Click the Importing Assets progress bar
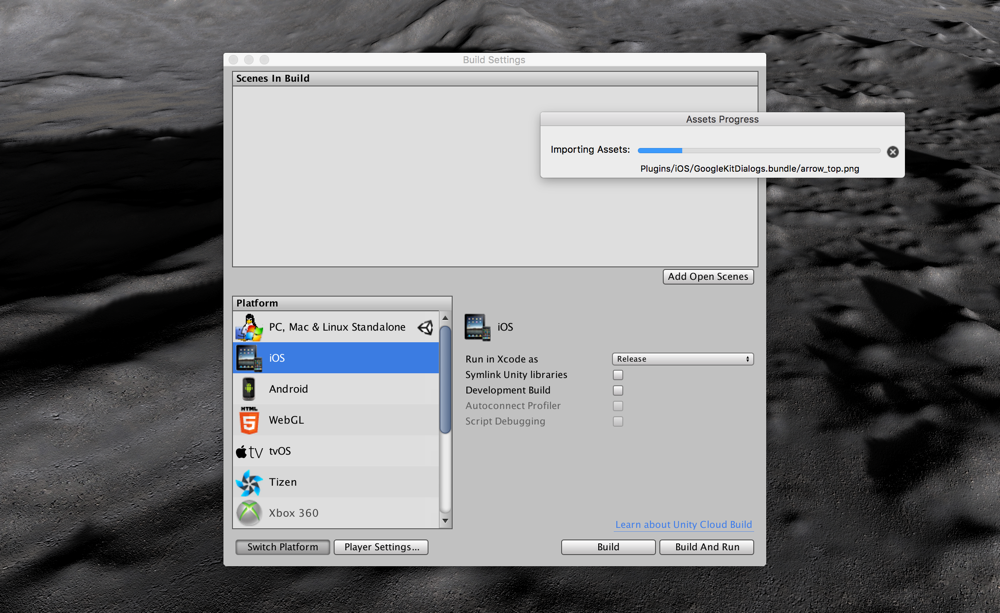The height and width of the screenshot is (613, 1000). coord(759,151)
